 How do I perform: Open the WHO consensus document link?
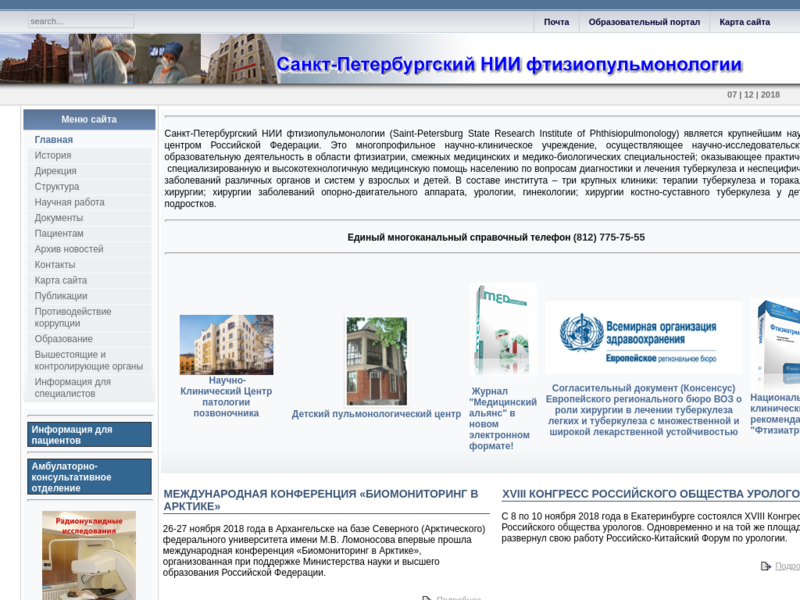(x=644, y=410)
